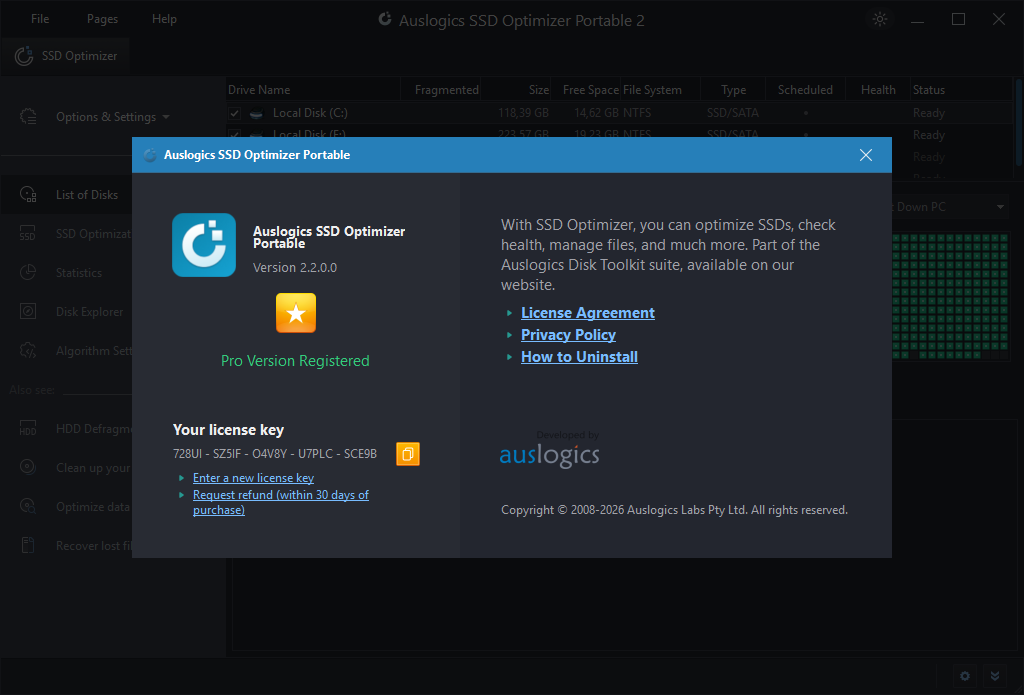Open the File menu
The height and width of the screenshot is (695, 1024).
(x=40, y=19)
